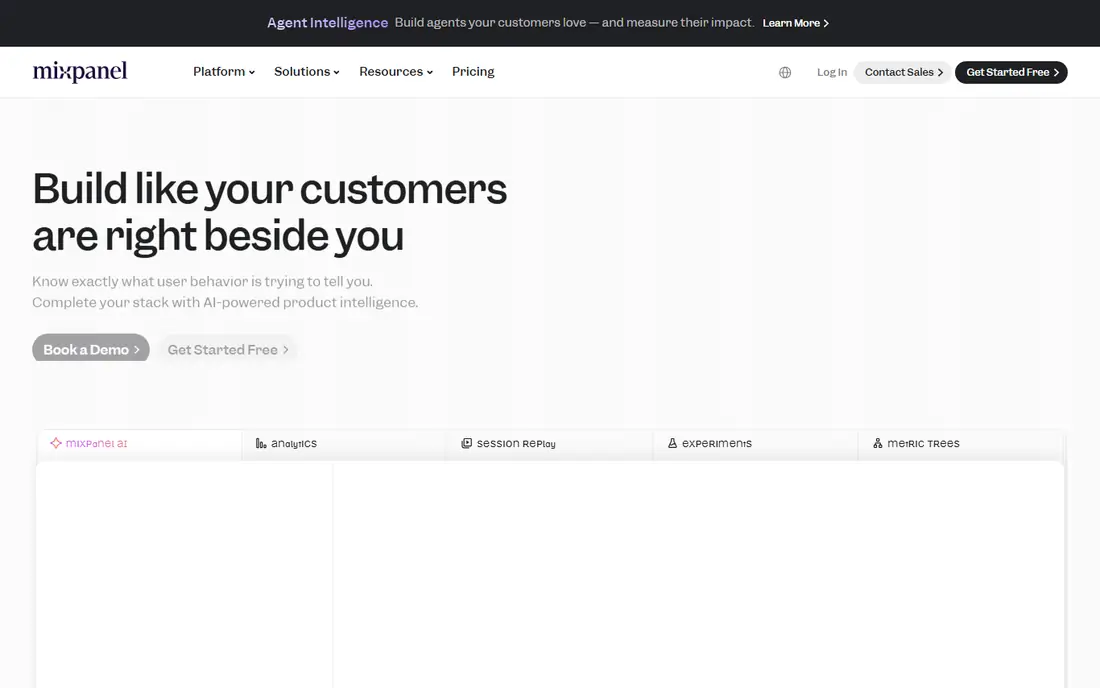Click the Book a Demo button
This screenshot has width=1100, height=688.
pyautogui.click(x=90, y=349)
